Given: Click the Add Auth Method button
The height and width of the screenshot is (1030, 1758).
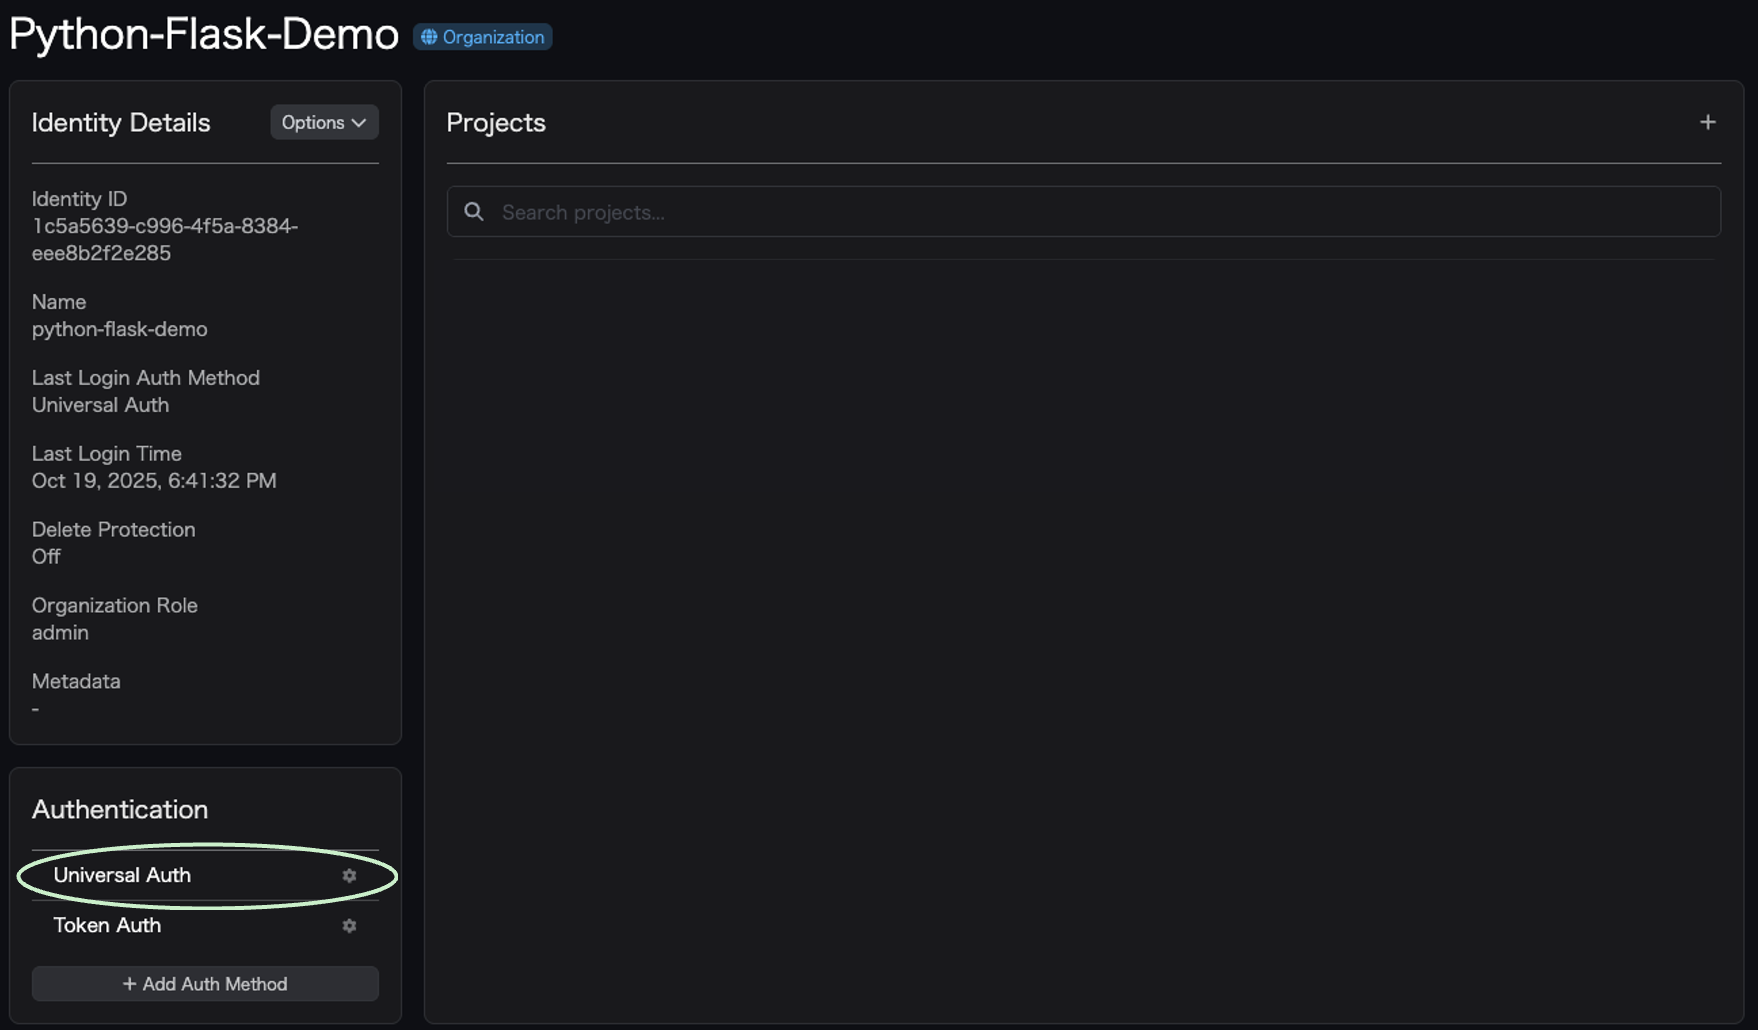Looking at the screenshot, I should [x=205, y=984].
